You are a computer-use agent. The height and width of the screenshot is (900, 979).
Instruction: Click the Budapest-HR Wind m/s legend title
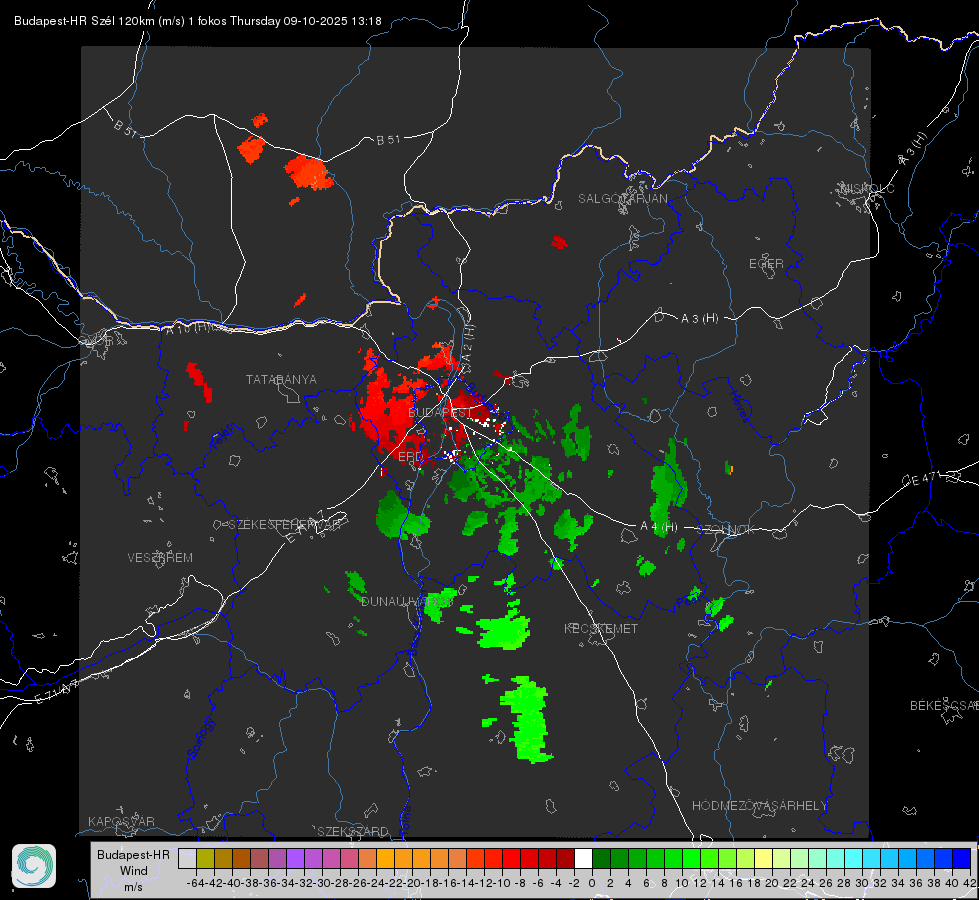pyautogui.click(x=133, y=871)
